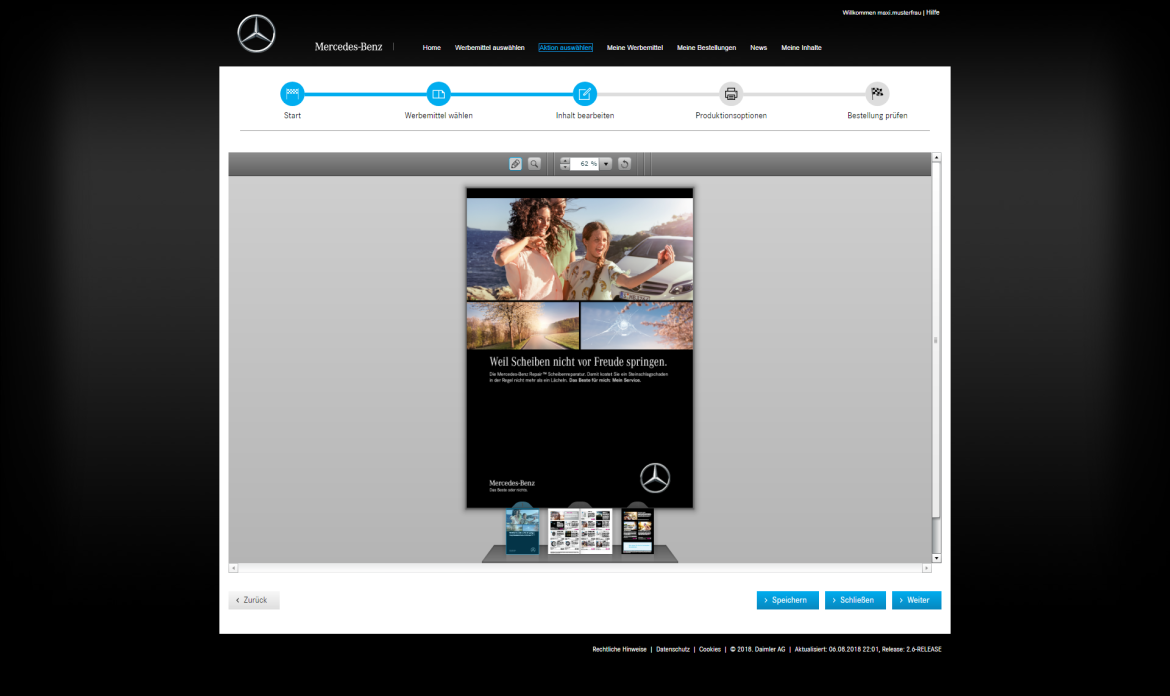Increase zoom with the up stepper arrow

(x=565, y=161)
